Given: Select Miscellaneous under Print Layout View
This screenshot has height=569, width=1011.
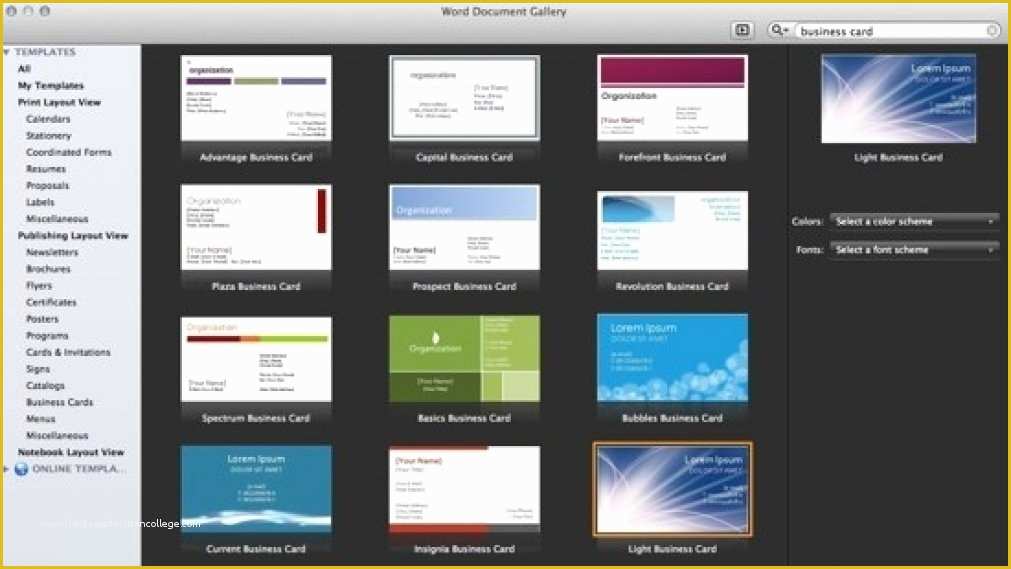Looking at the screenshot, I should [x=57, y=219].
